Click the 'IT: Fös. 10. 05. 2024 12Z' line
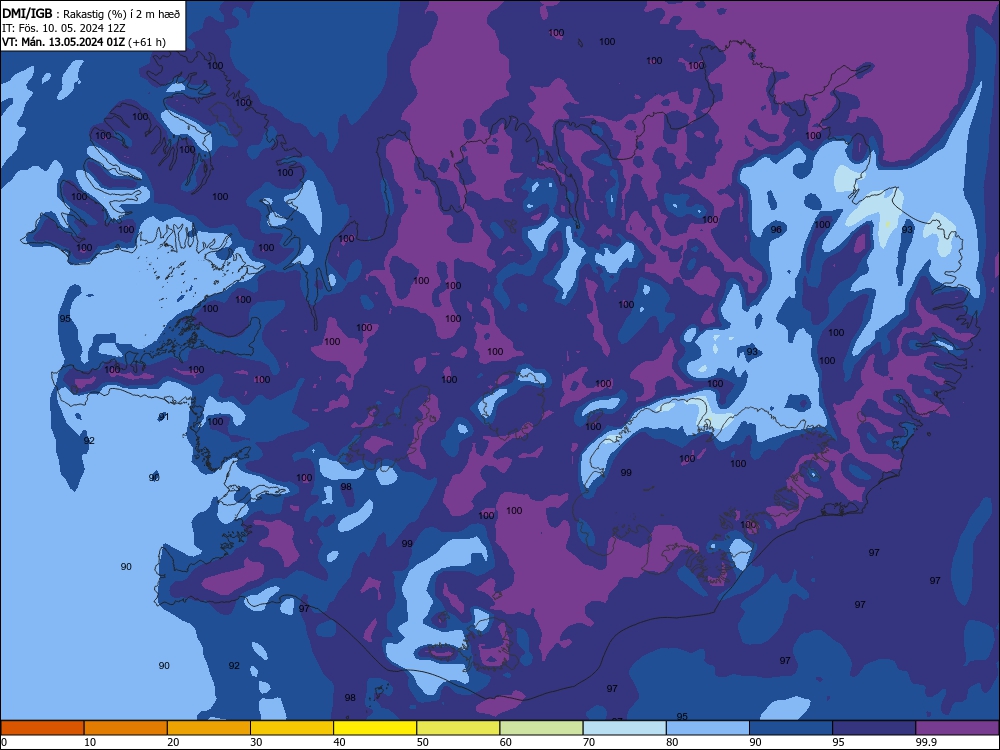Viewport: 1000px width, 750px height. click(x=64, y=28)
